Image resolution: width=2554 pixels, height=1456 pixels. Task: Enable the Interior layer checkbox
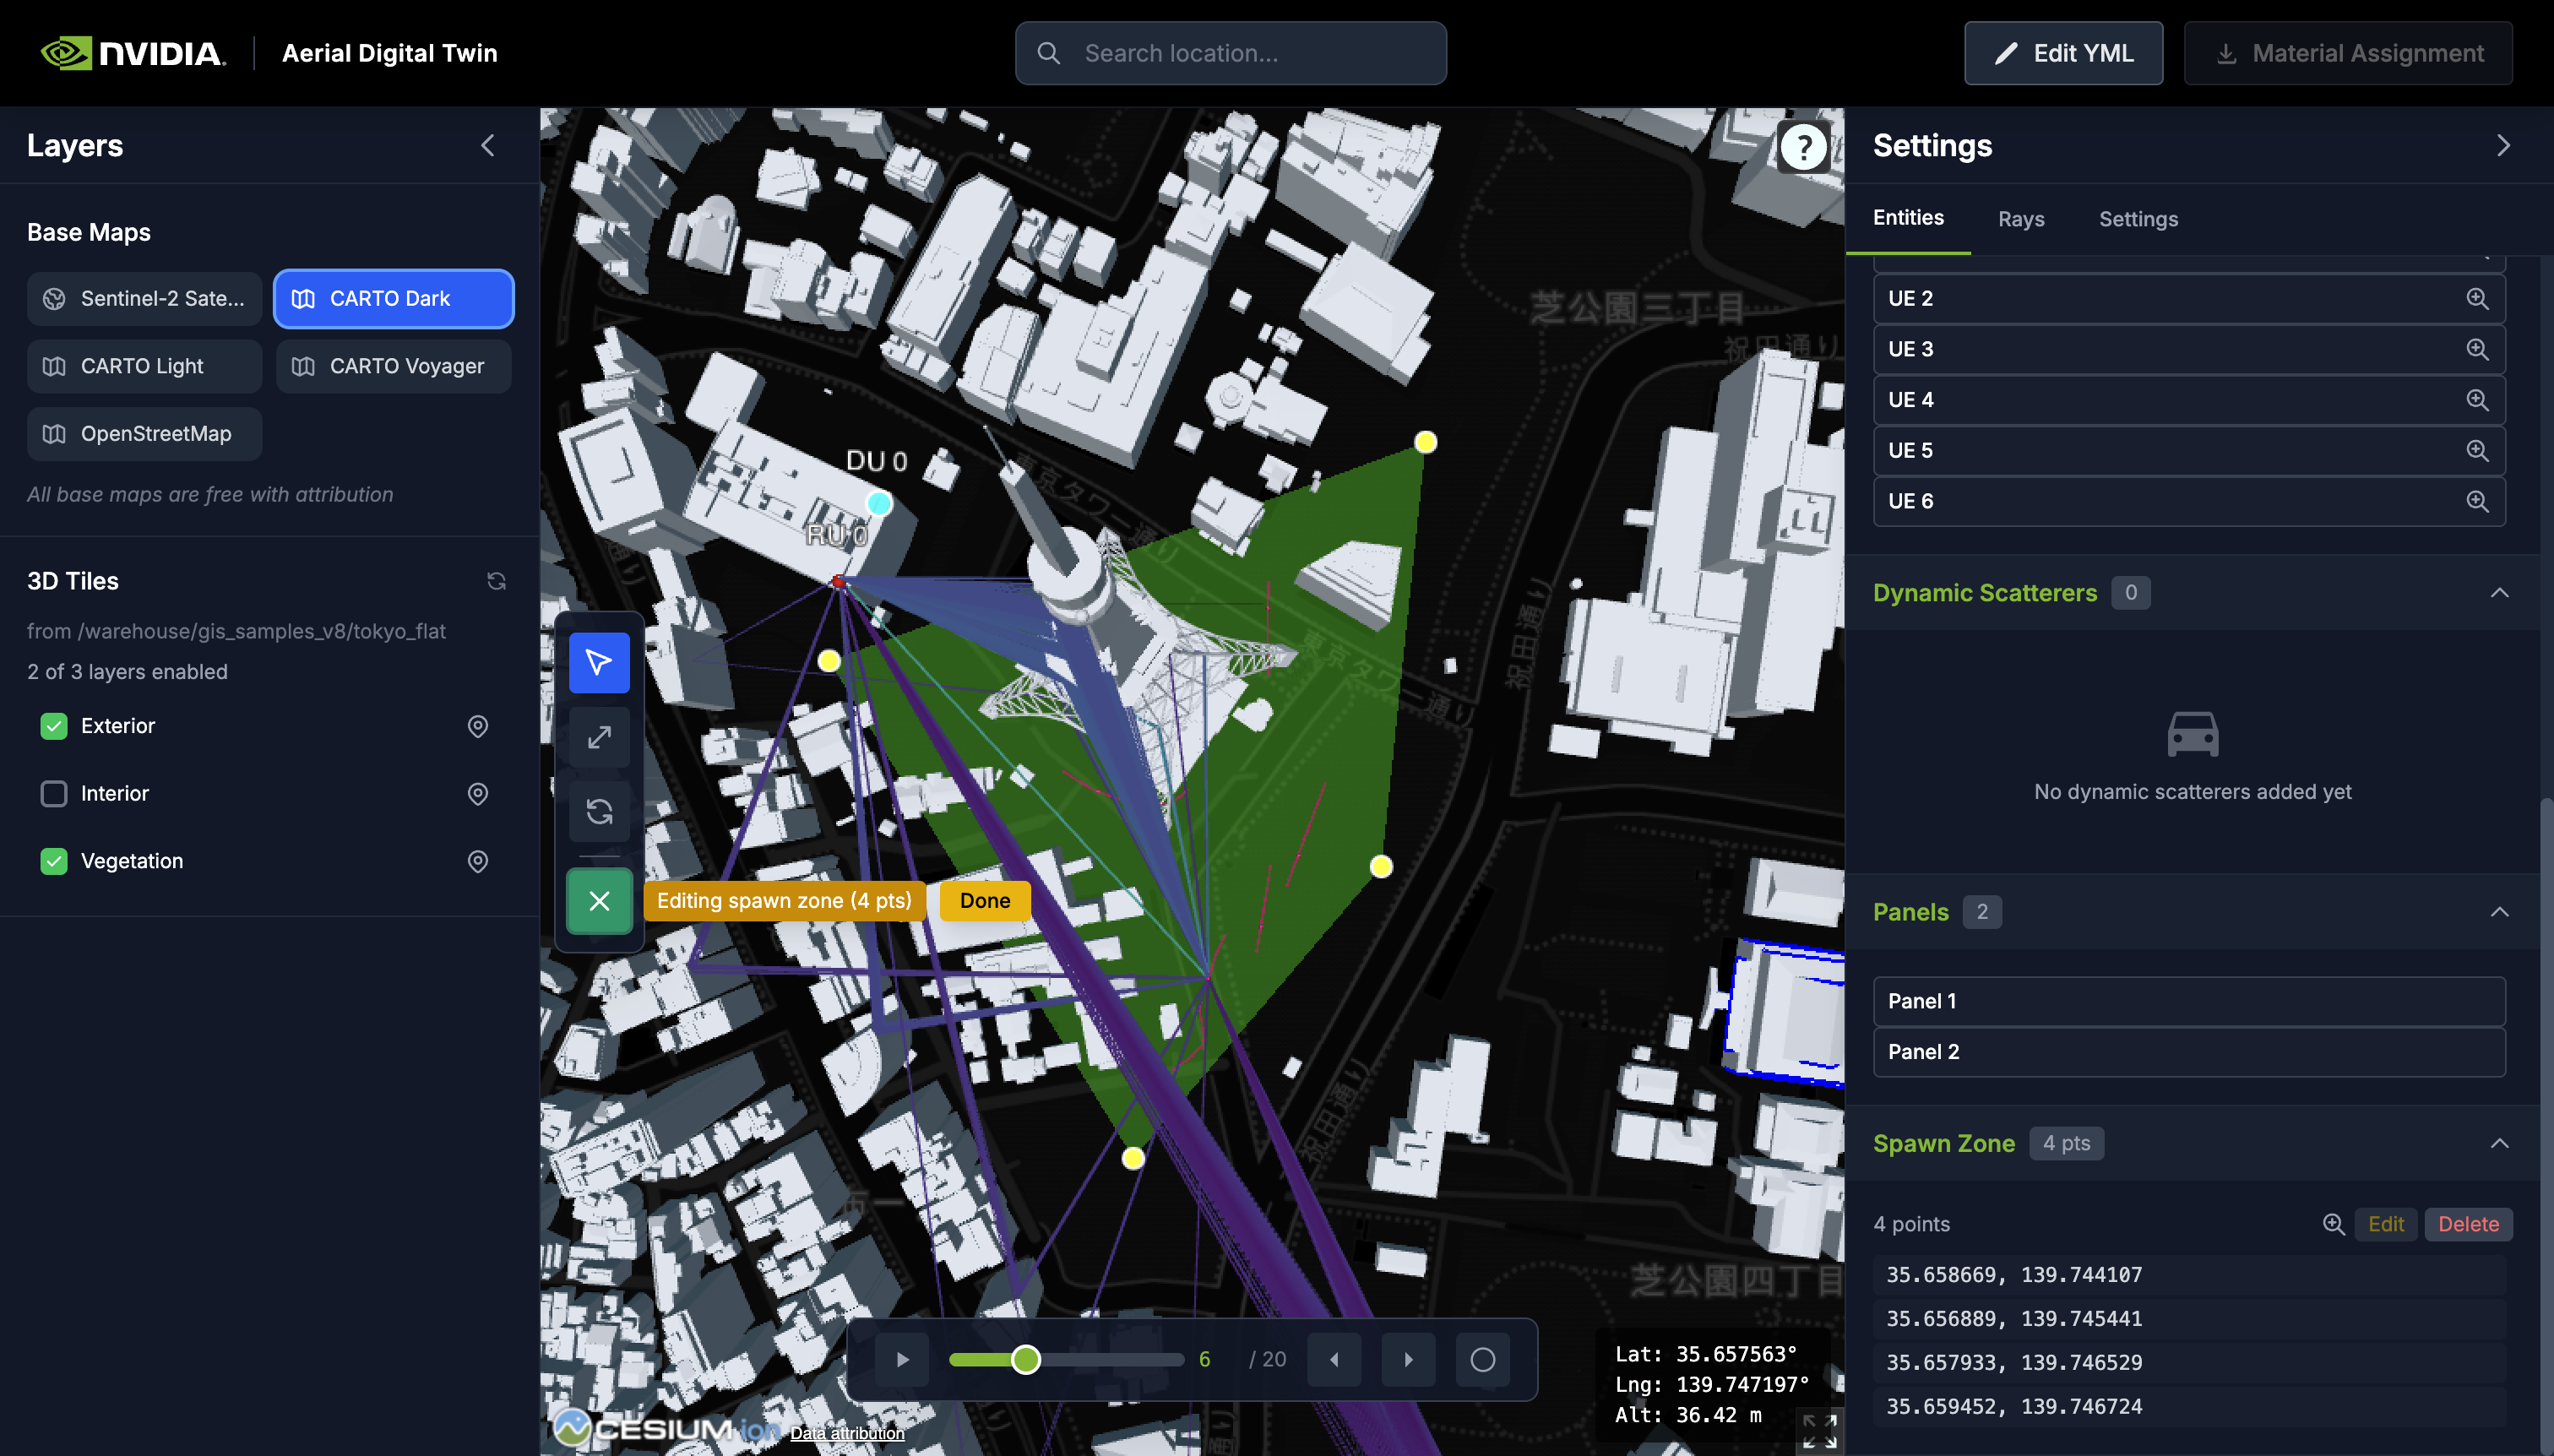coord(54,794)
